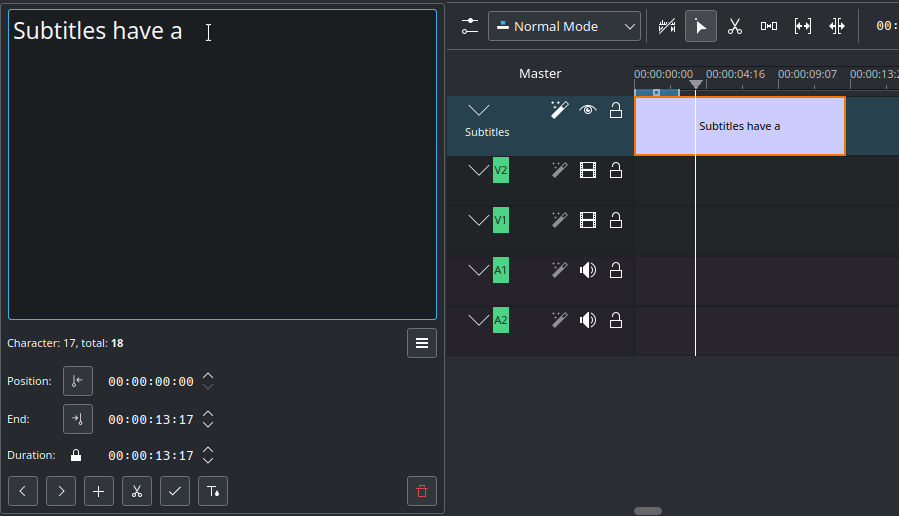Image resolution: width=899 pixels, height=516 pixels.
Task: Click the Master label in timeline header
Action: coord(540,74)
